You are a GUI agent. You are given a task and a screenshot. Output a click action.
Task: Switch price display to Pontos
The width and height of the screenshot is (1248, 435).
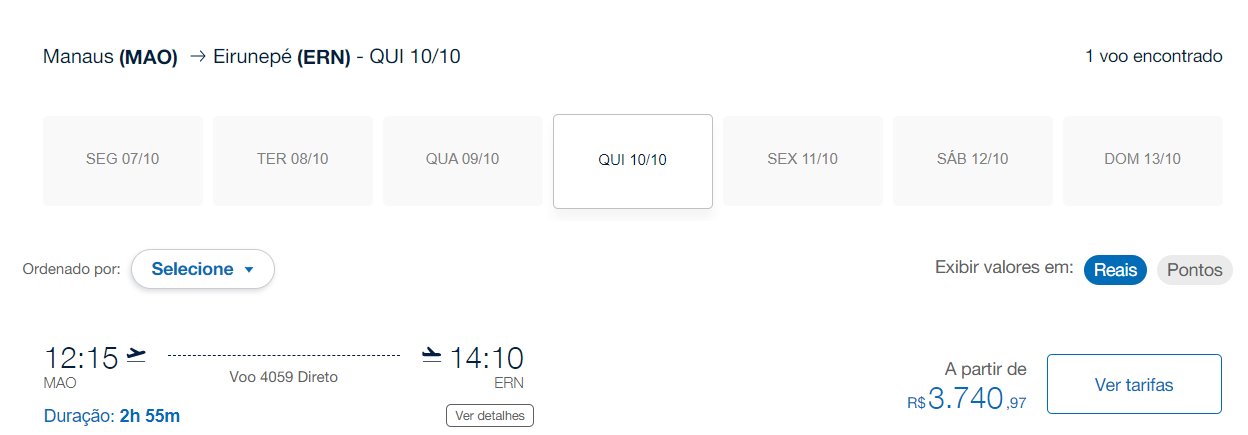tap(1194, 270)
